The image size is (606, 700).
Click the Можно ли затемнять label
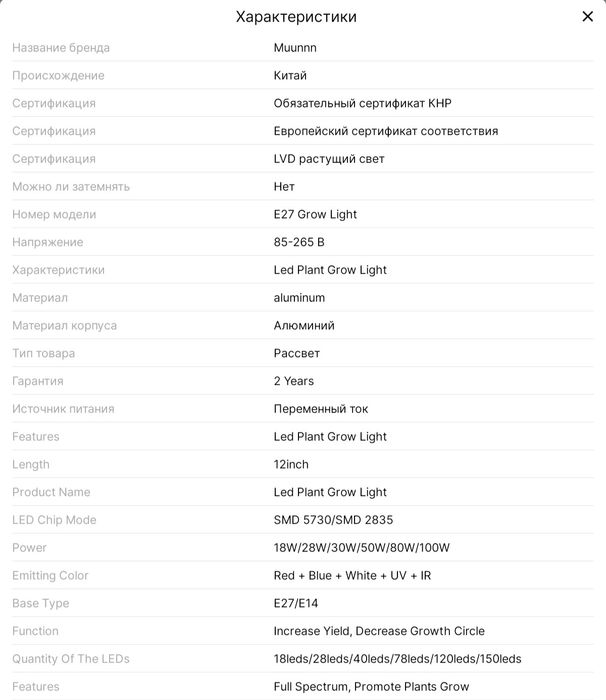(71, 187)
